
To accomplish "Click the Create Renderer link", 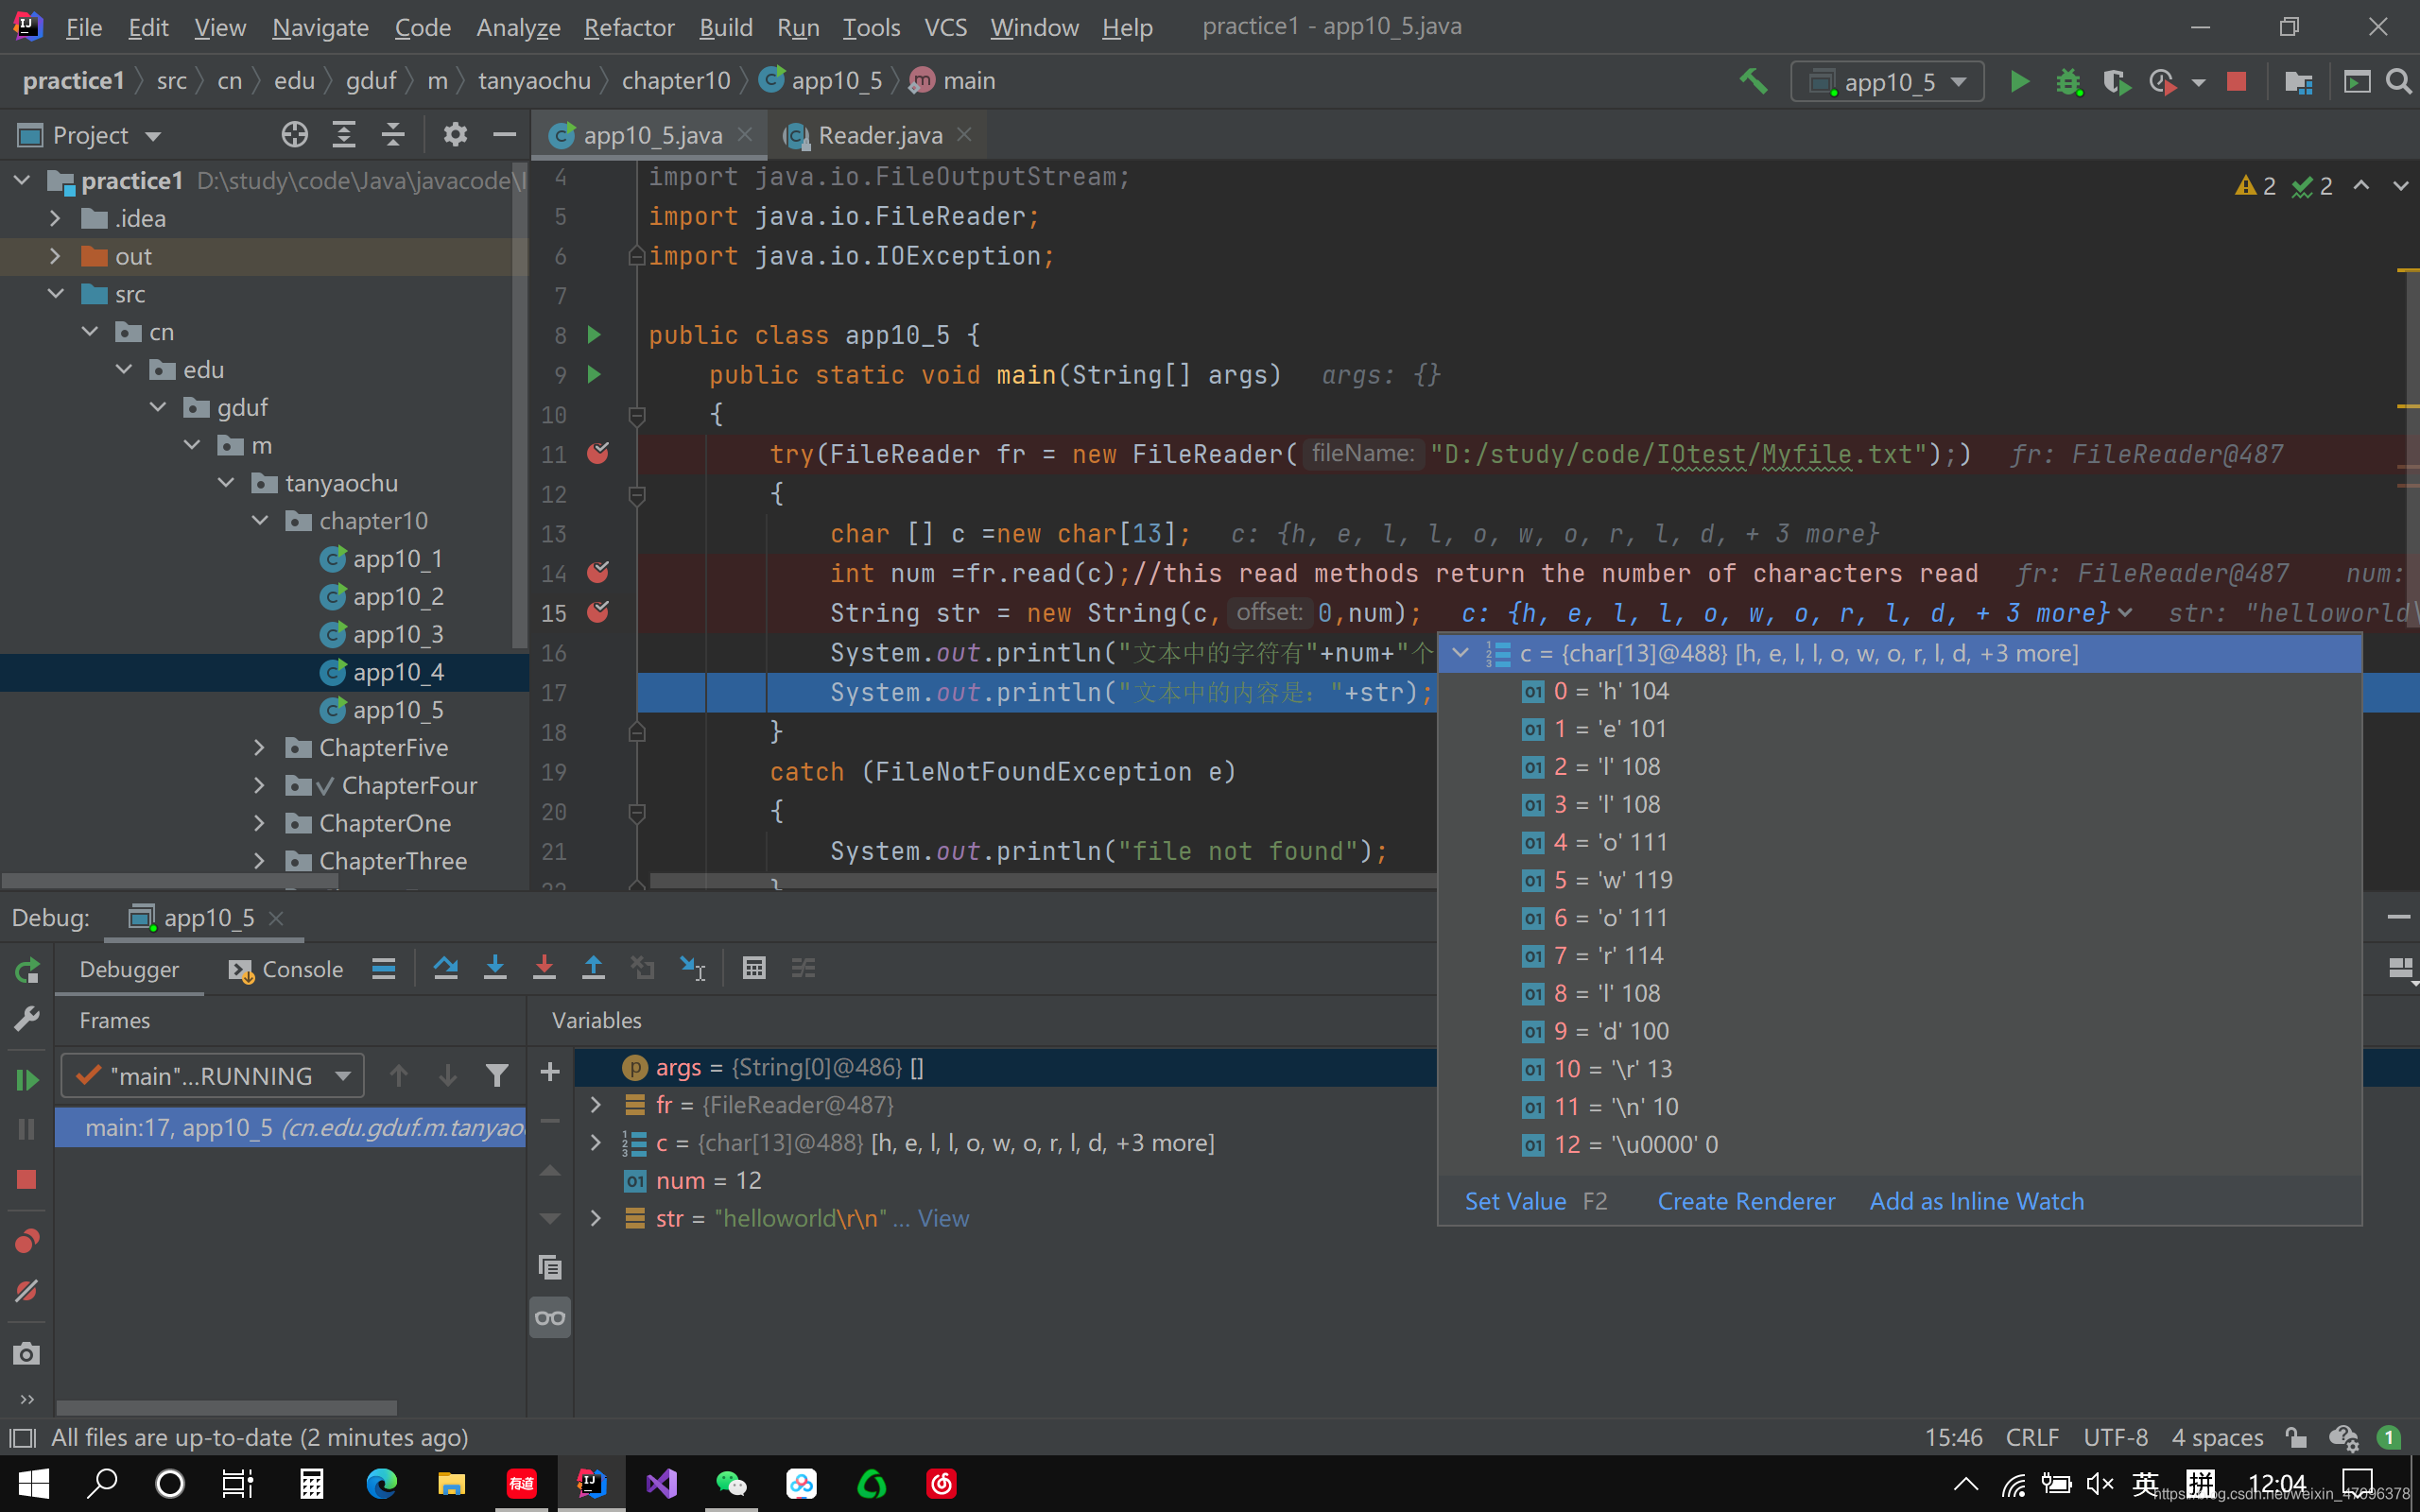I will click(1745, 1201).
